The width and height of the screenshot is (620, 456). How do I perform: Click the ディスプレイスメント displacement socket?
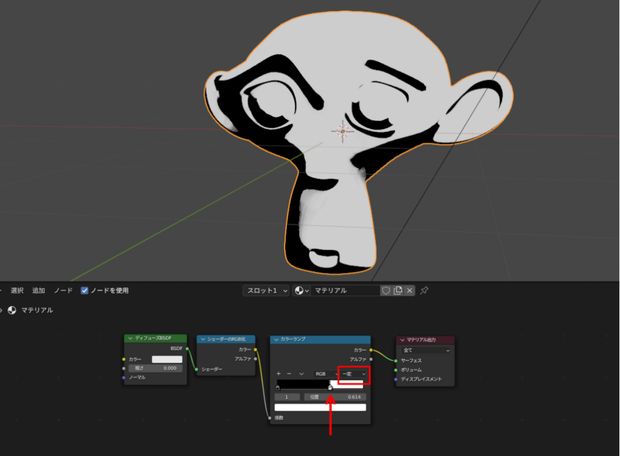[396, 379]
